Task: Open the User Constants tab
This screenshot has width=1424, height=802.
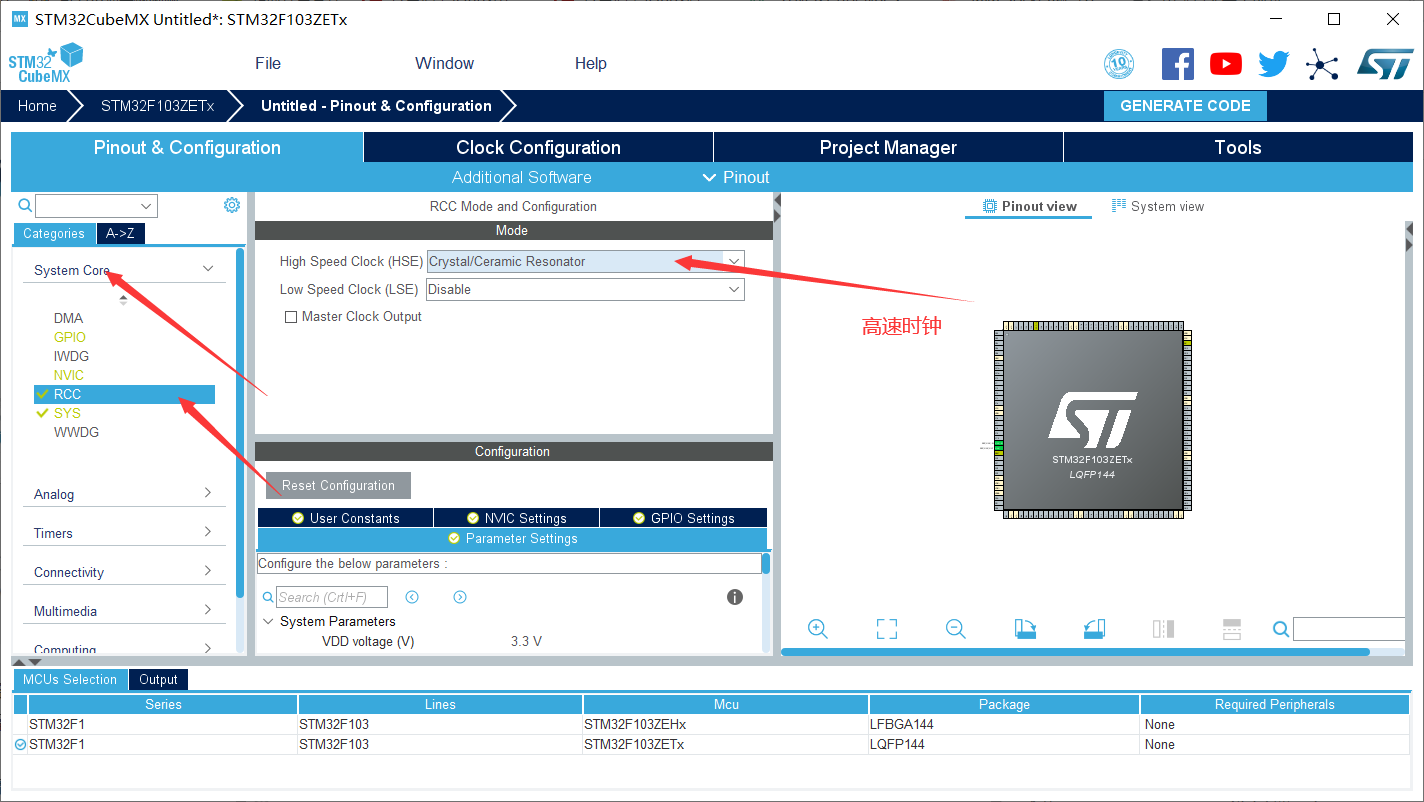Action: (x=345, y=518)
